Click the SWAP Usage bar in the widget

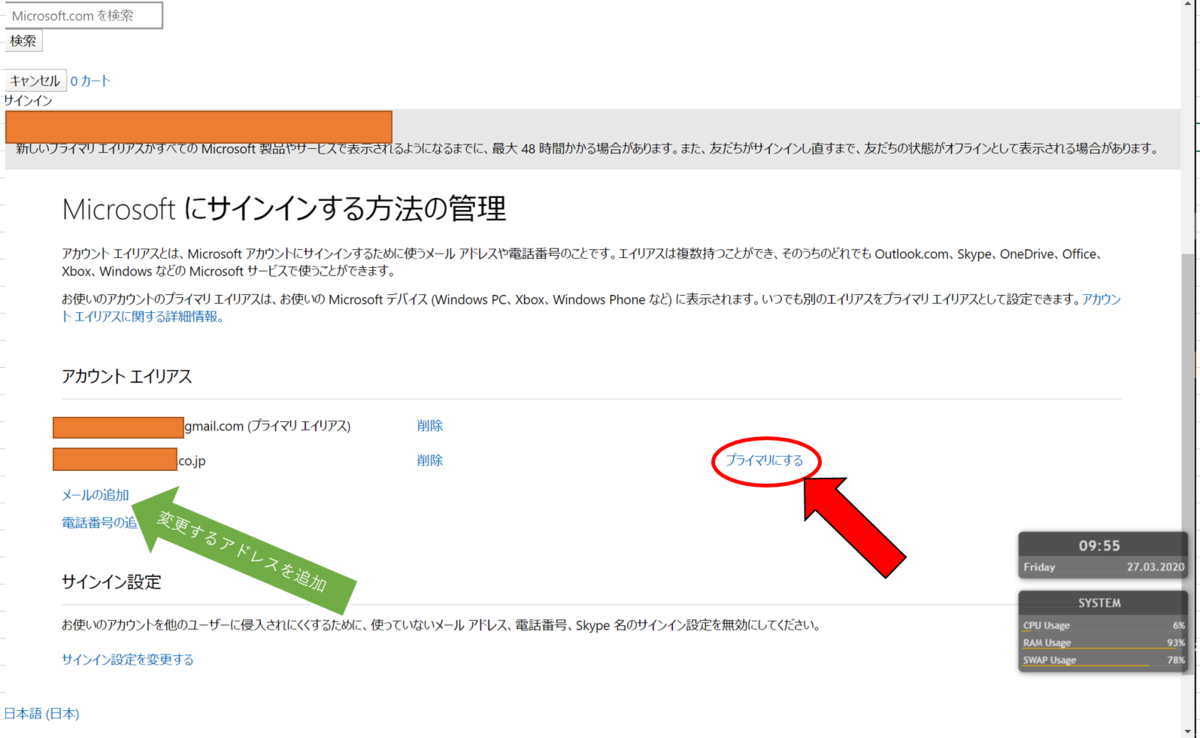1104,660
